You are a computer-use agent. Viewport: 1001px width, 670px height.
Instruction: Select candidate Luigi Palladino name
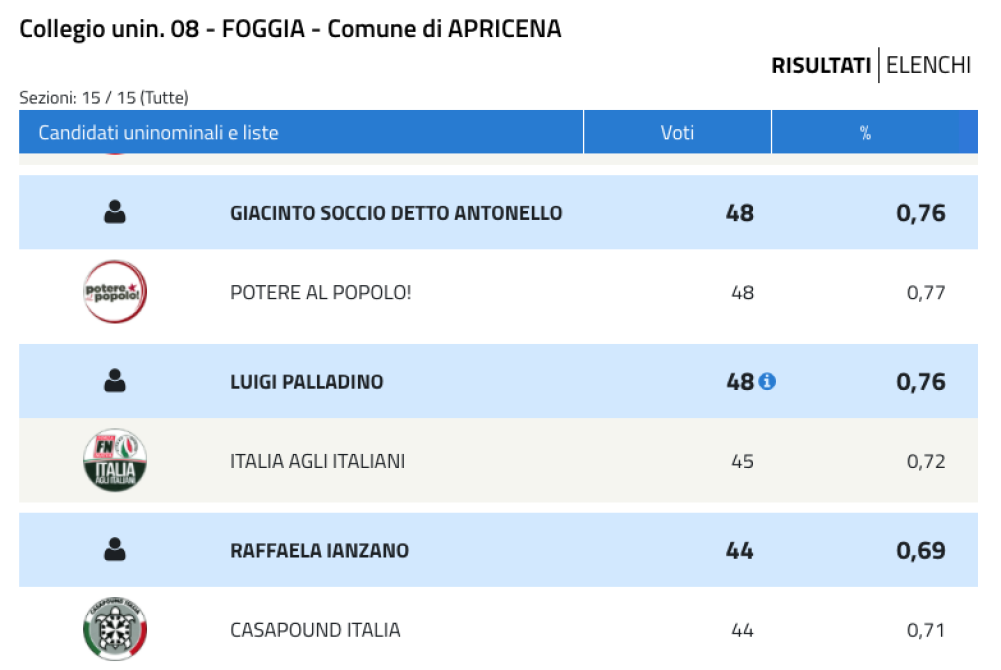click(x=306, y=382)
